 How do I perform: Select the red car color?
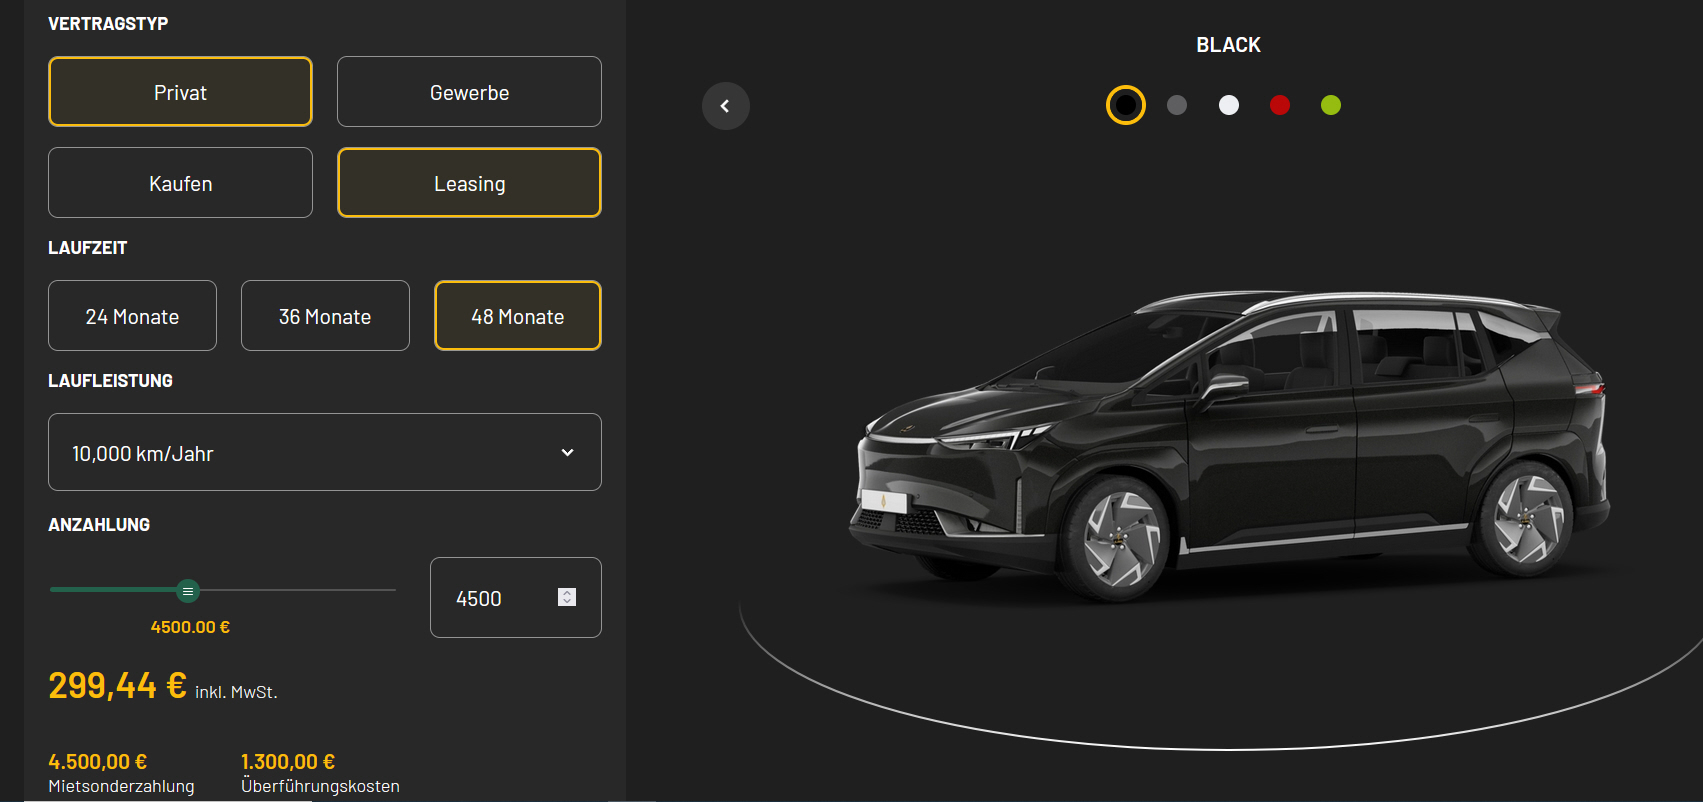(x=1280, y=105)
